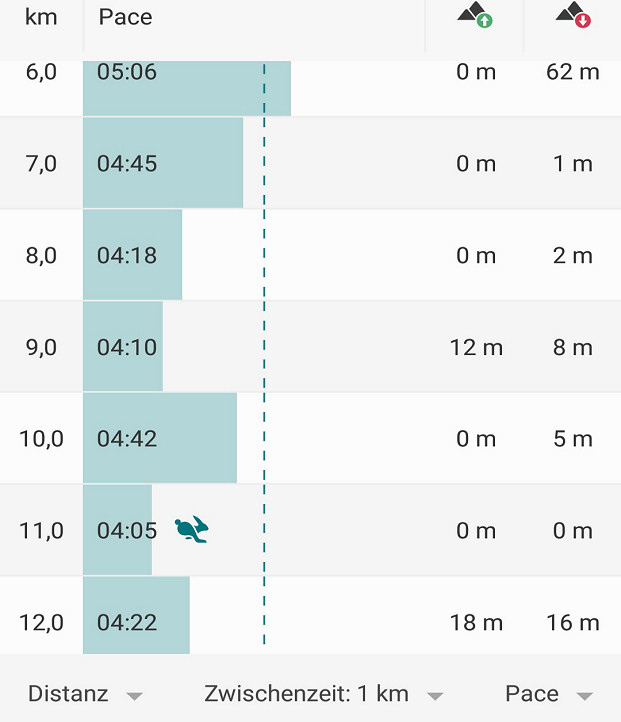Tap the 16 m descent value
Screen dimensions: 621x722
point(573,623)
